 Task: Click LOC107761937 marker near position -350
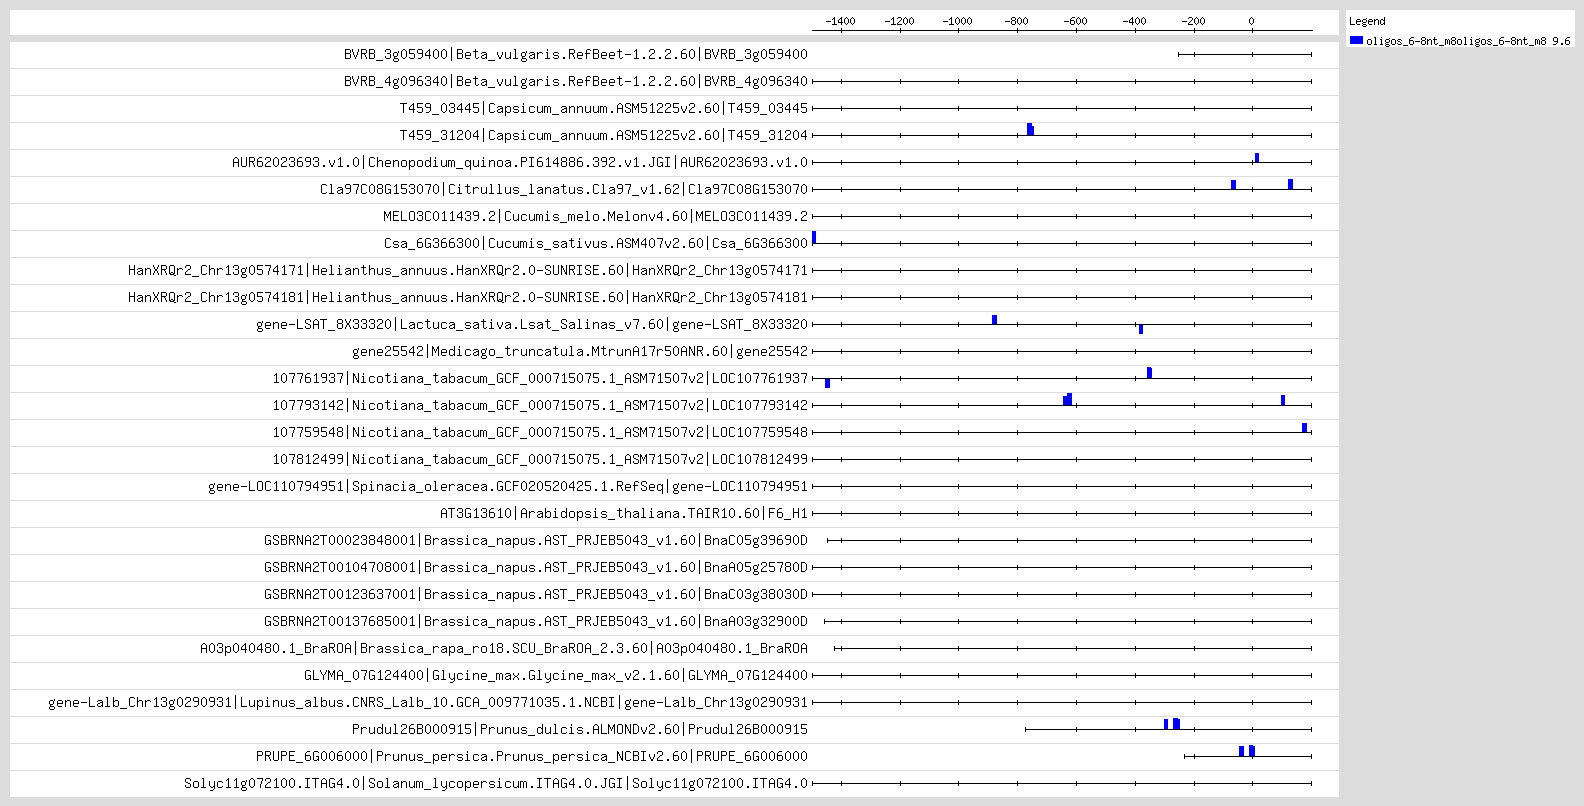coord(1149,373)
